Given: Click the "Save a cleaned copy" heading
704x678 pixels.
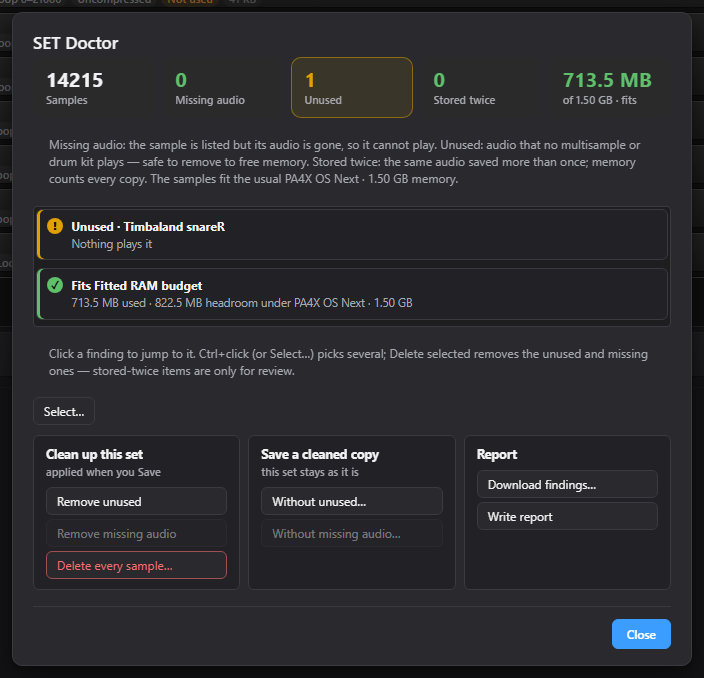Looking at the screenshot, I should [320, 454].
